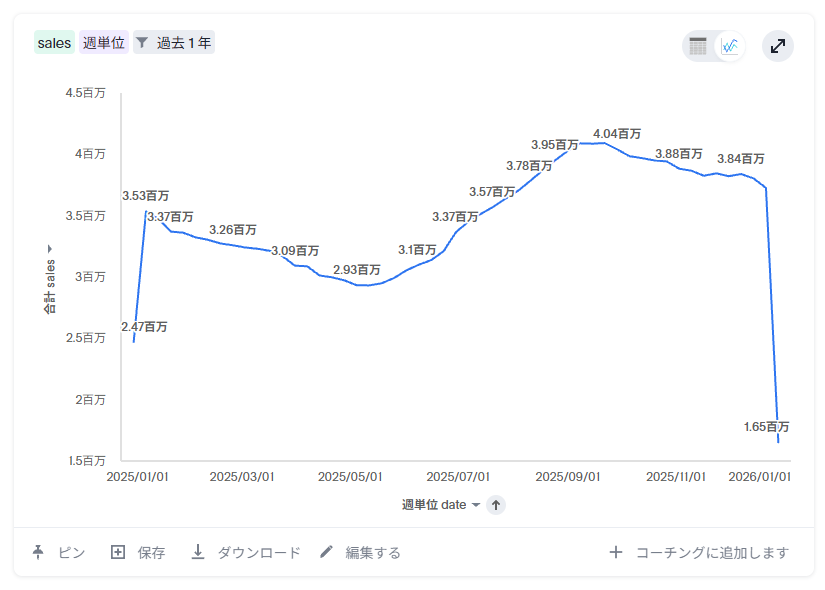Click plus icon to add coaching

tap(616, 552)
